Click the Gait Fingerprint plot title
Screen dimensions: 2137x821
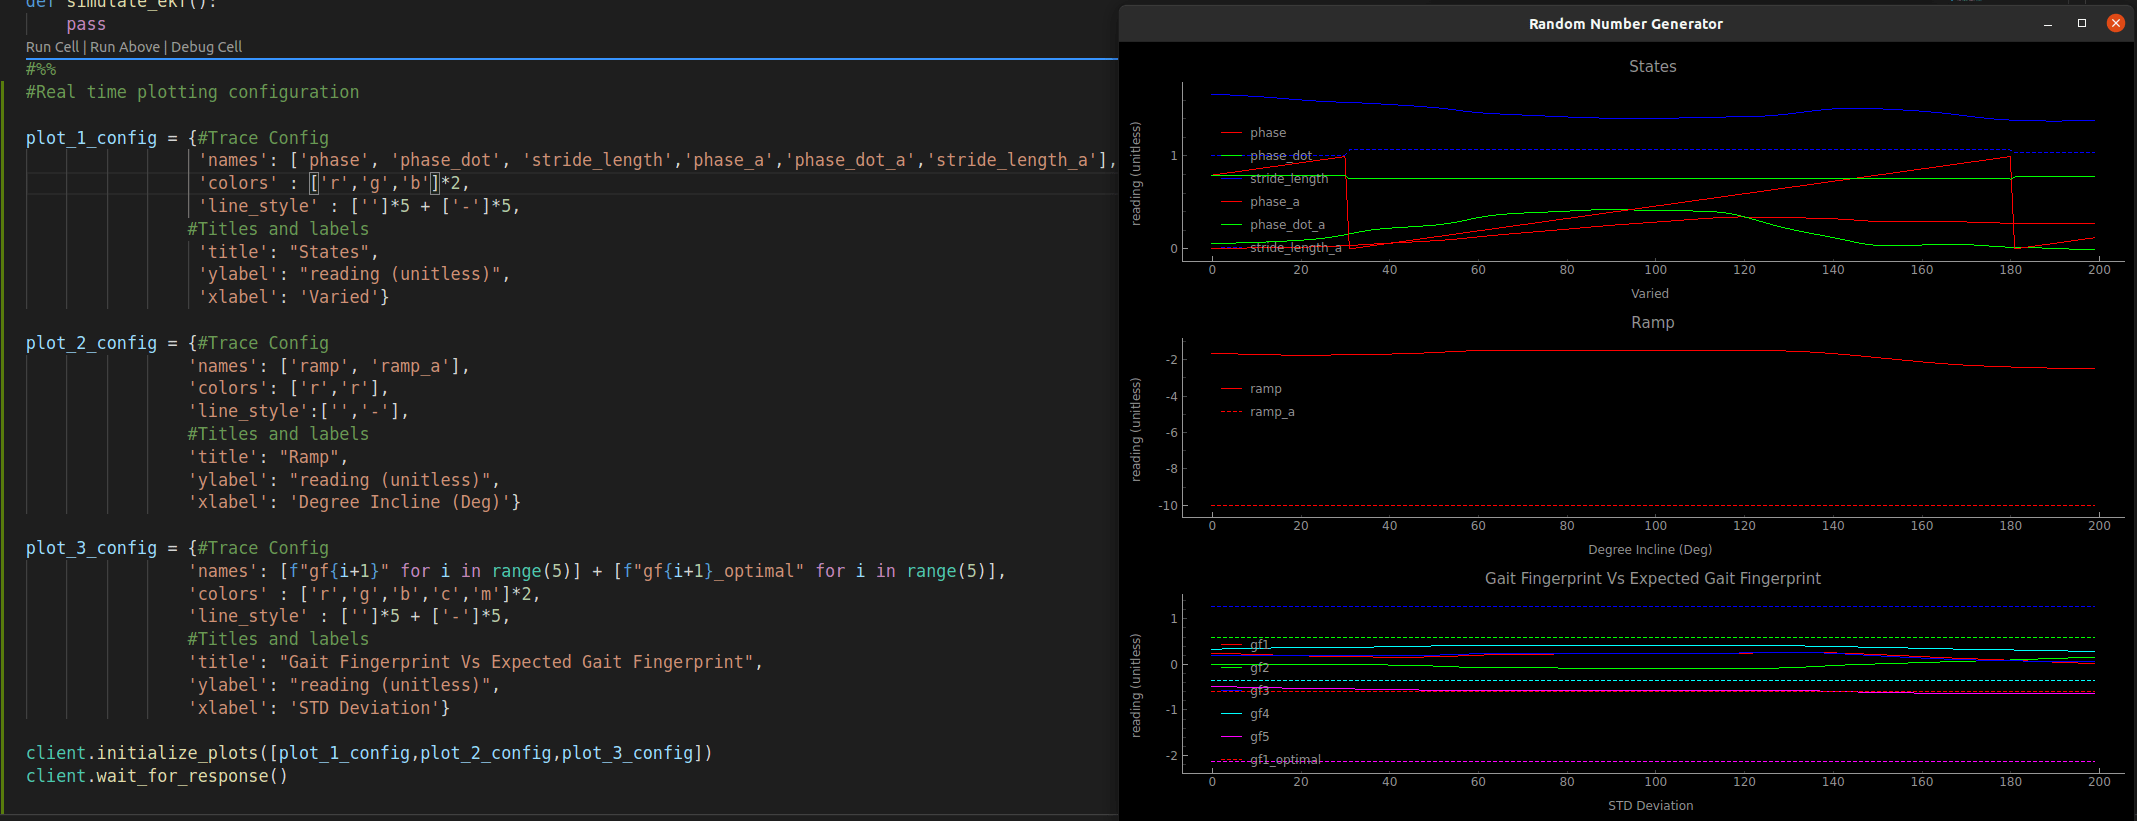tap(1652, 579)
